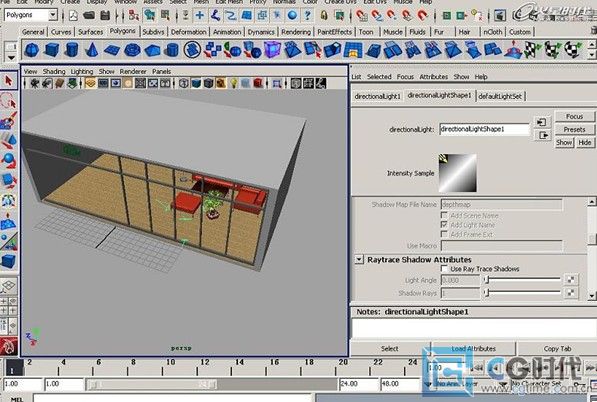Screen dimensions: 597x402
Task: Open the shelf options arrow menu
Action: [x=11, y=58]
